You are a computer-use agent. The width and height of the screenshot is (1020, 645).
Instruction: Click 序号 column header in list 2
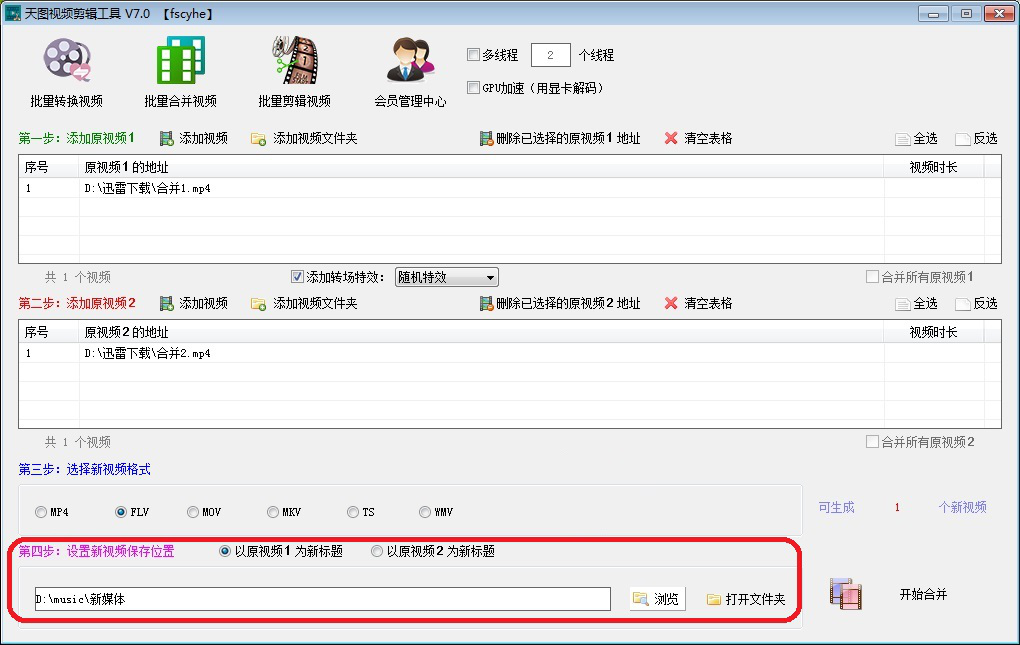click(49, 332)
